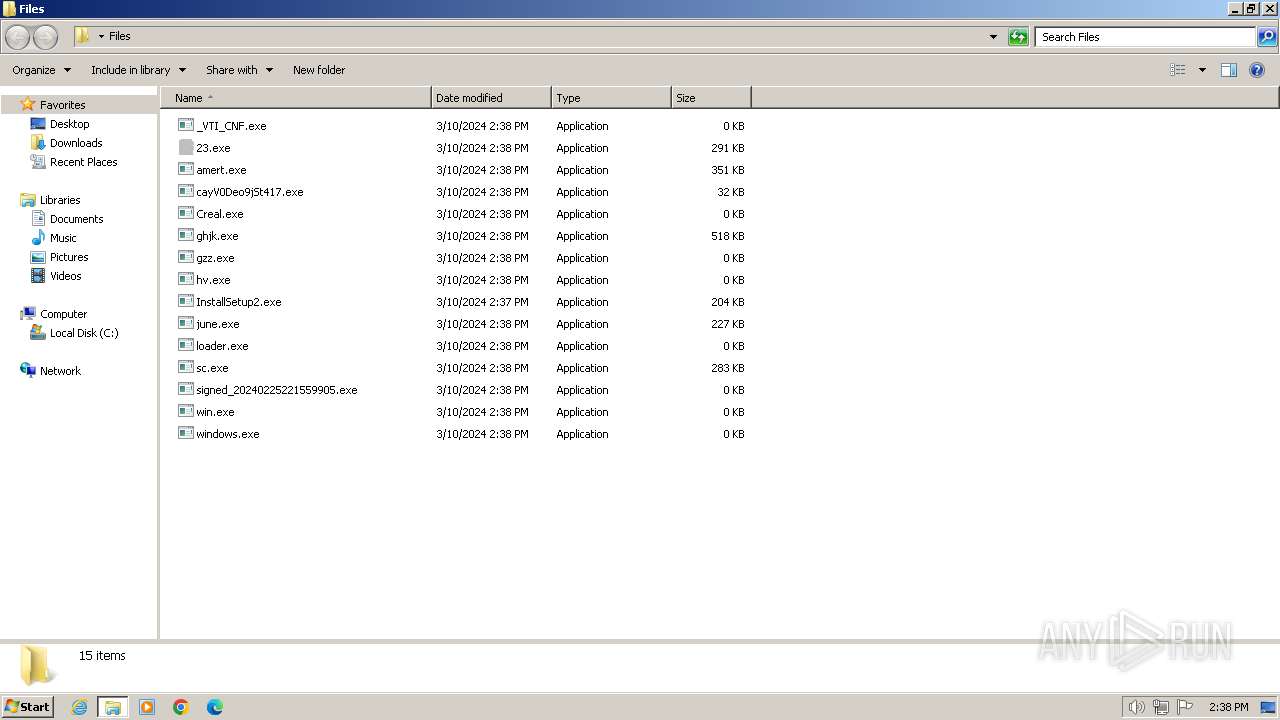The image size is (1280, 720).
Task: Click the Back navigation arrow
Action: click(x=17, y=37)
